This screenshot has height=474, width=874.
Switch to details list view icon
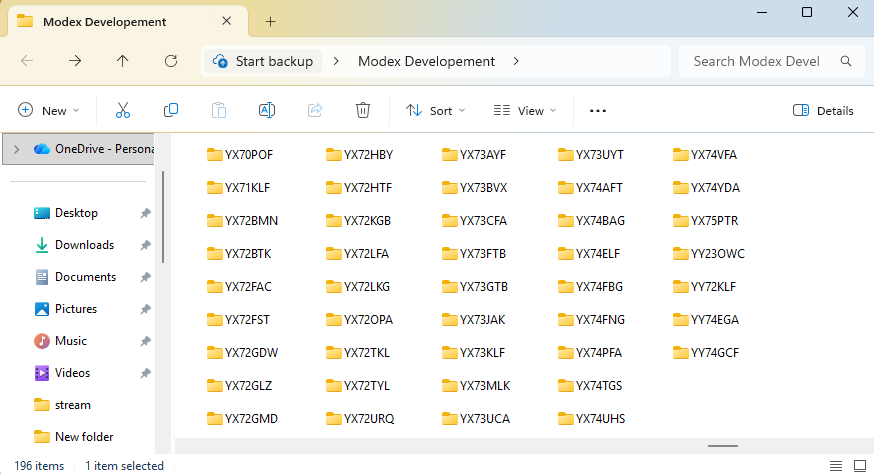pyautogui.click(x=835, y=465)
